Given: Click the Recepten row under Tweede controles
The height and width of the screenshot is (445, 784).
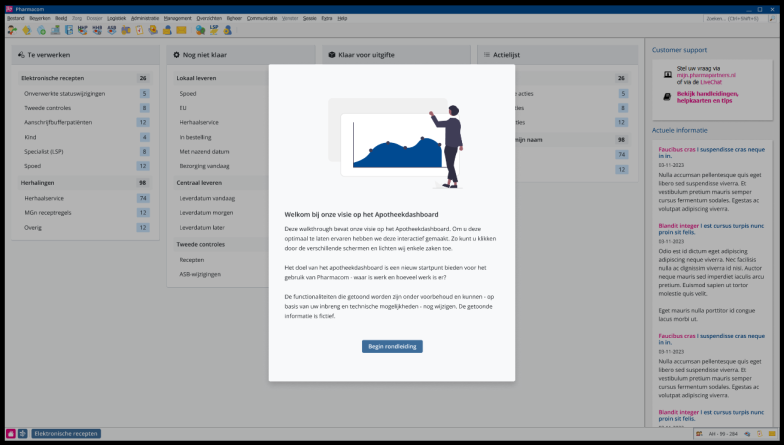Looking at the screenshot, I should tap(220, 260).
